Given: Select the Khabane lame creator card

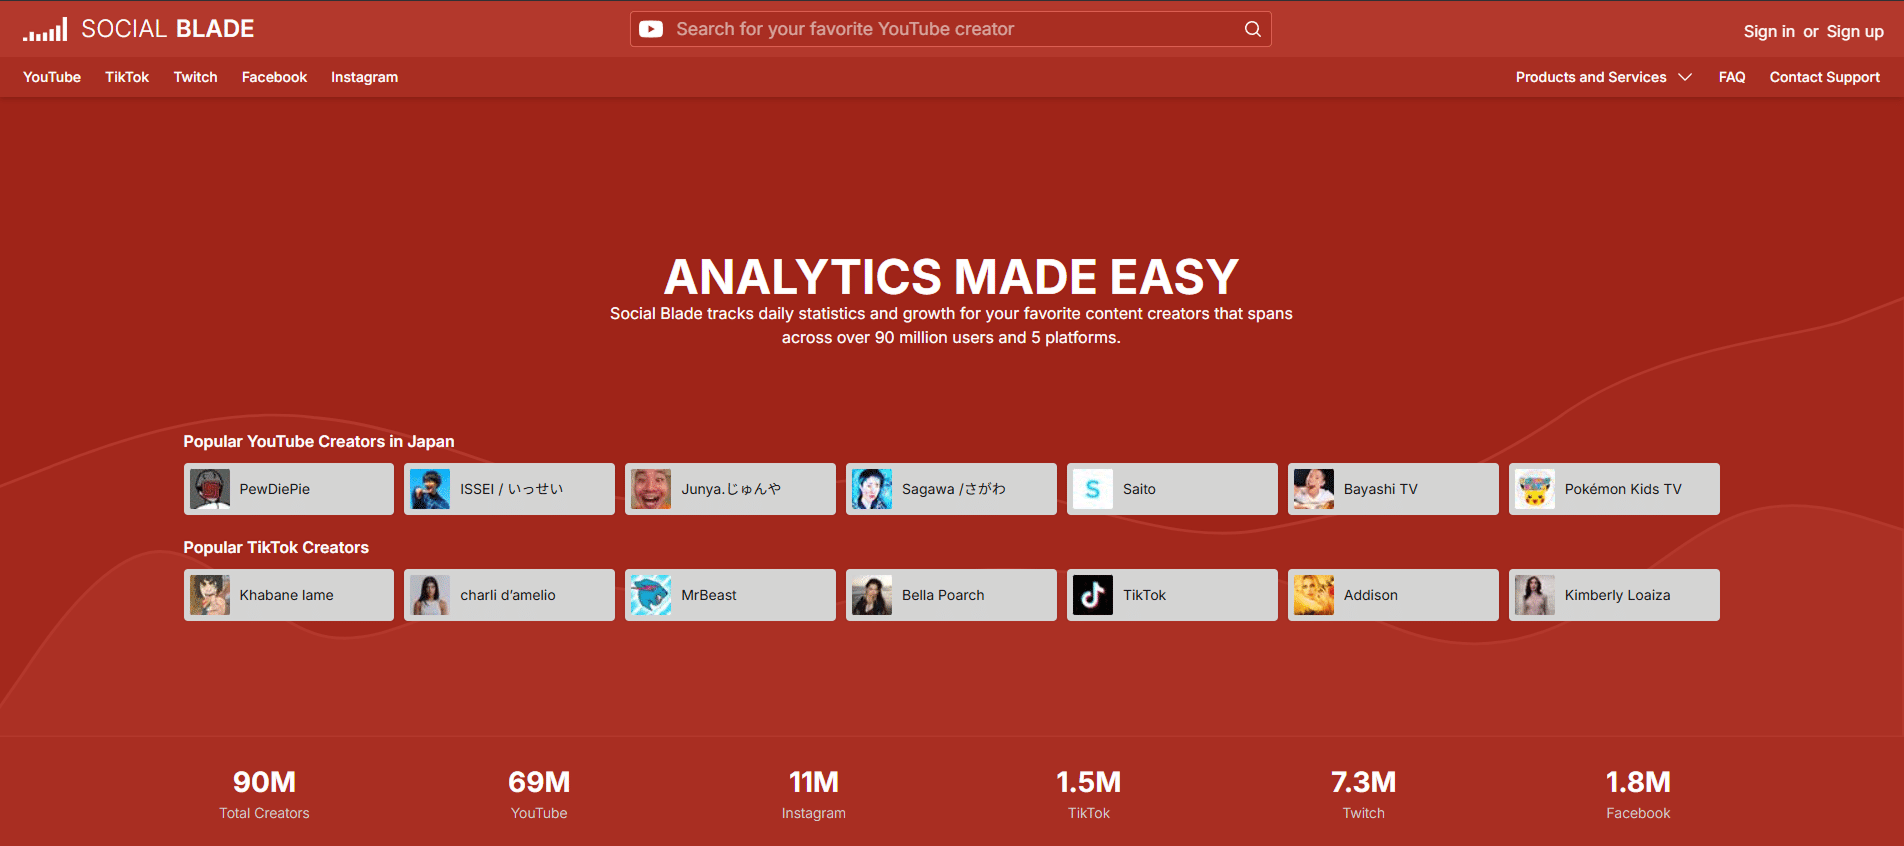Looking at the screenshot, I should click(x=289, y=595).
